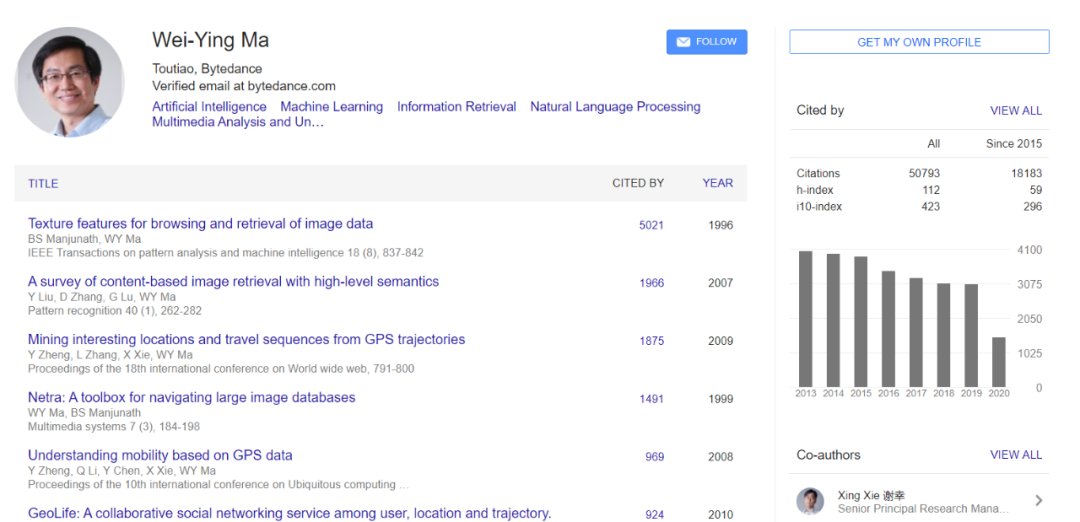View all co-authors link

[1016, 455]
